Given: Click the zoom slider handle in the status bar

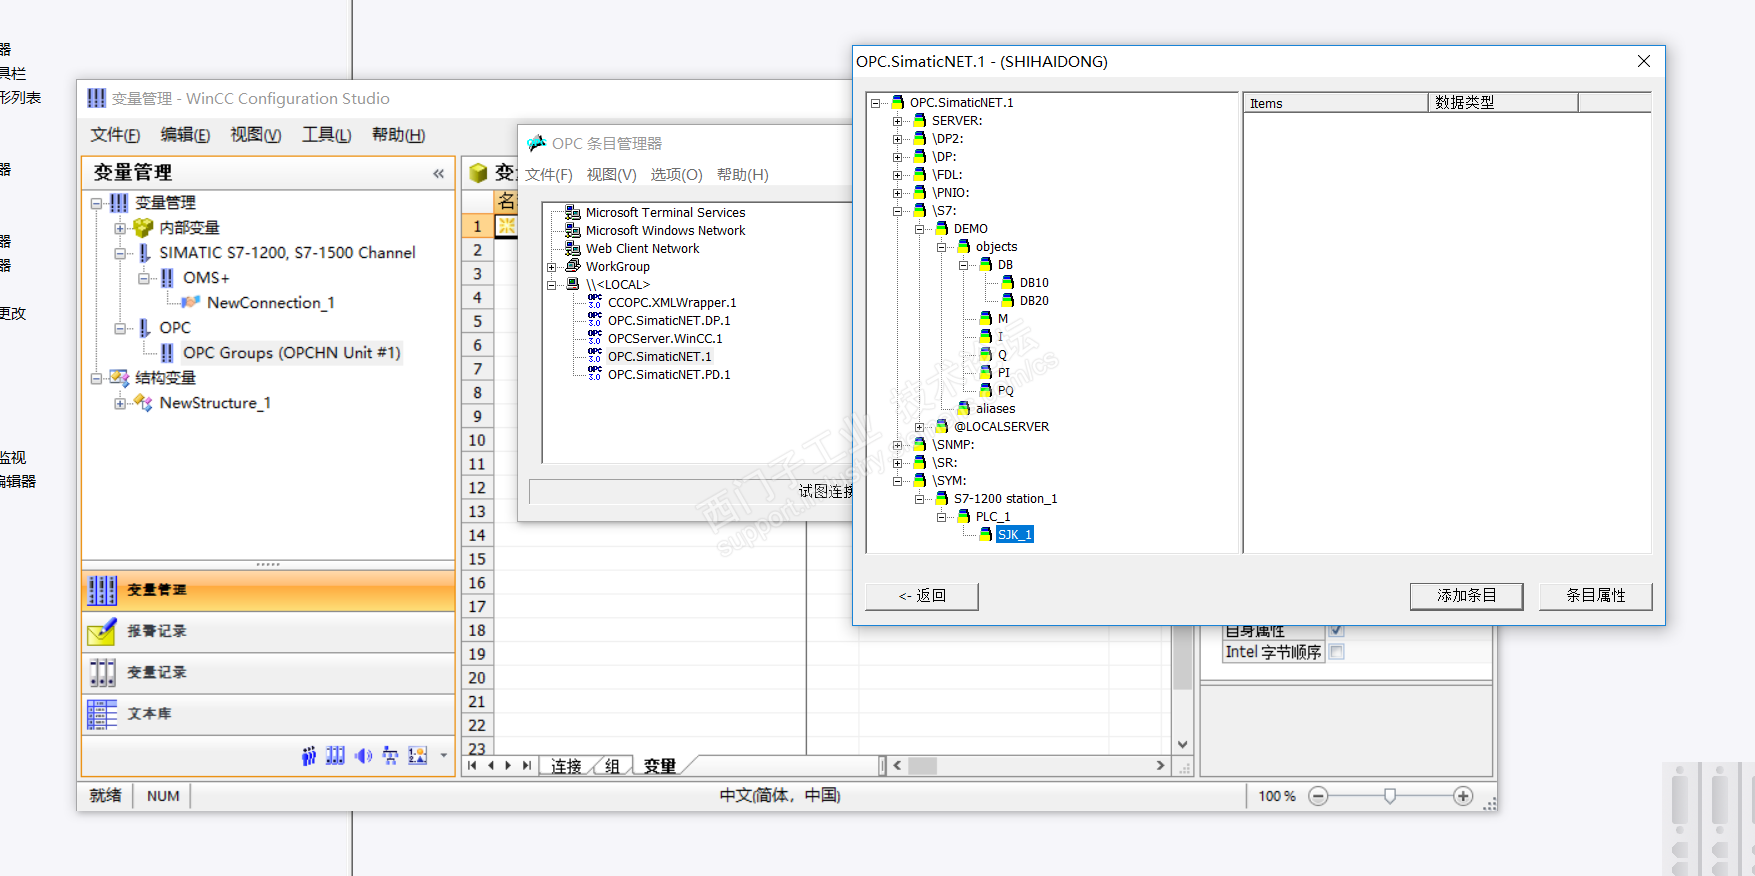Looking at the screenshot, I should coord(1389,796).
